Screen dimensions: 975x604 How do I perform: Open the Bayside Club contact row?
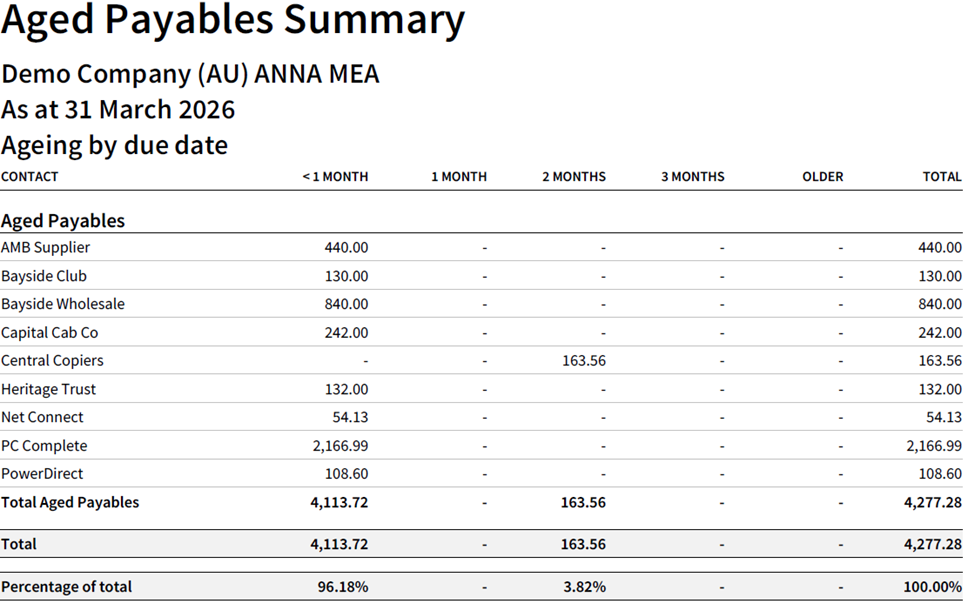click(x=44, y=276)
